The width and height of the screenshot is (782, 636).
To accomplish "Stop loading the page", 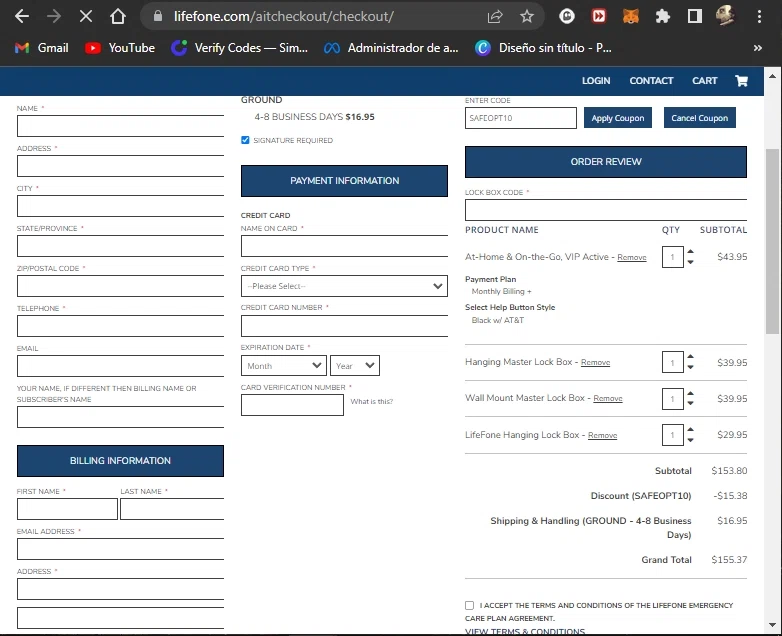I will 86,16.
